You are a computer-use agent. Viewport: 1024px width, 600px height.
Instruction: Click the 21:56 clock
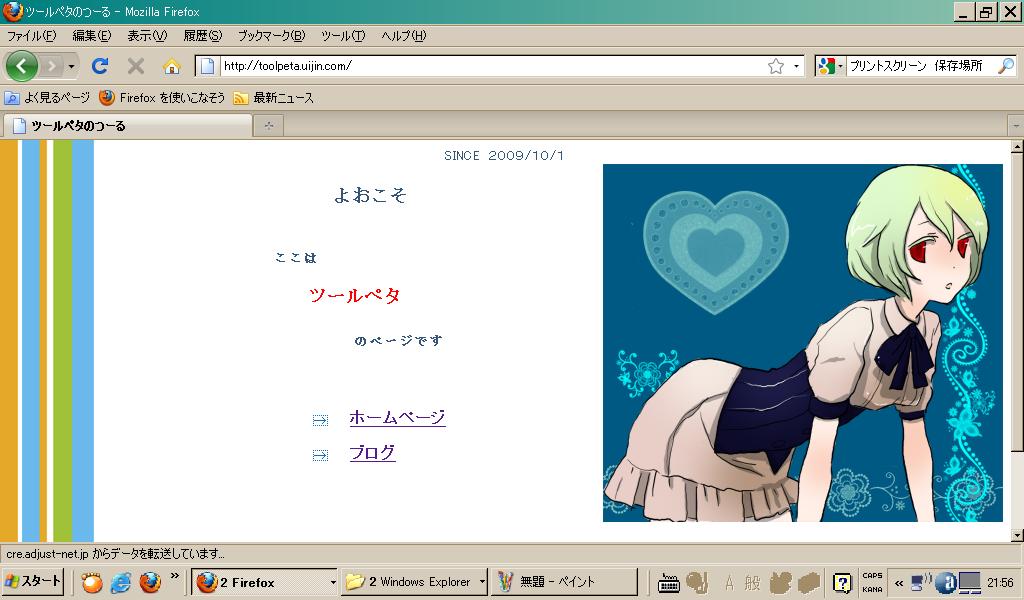[x=1000, y=582]
